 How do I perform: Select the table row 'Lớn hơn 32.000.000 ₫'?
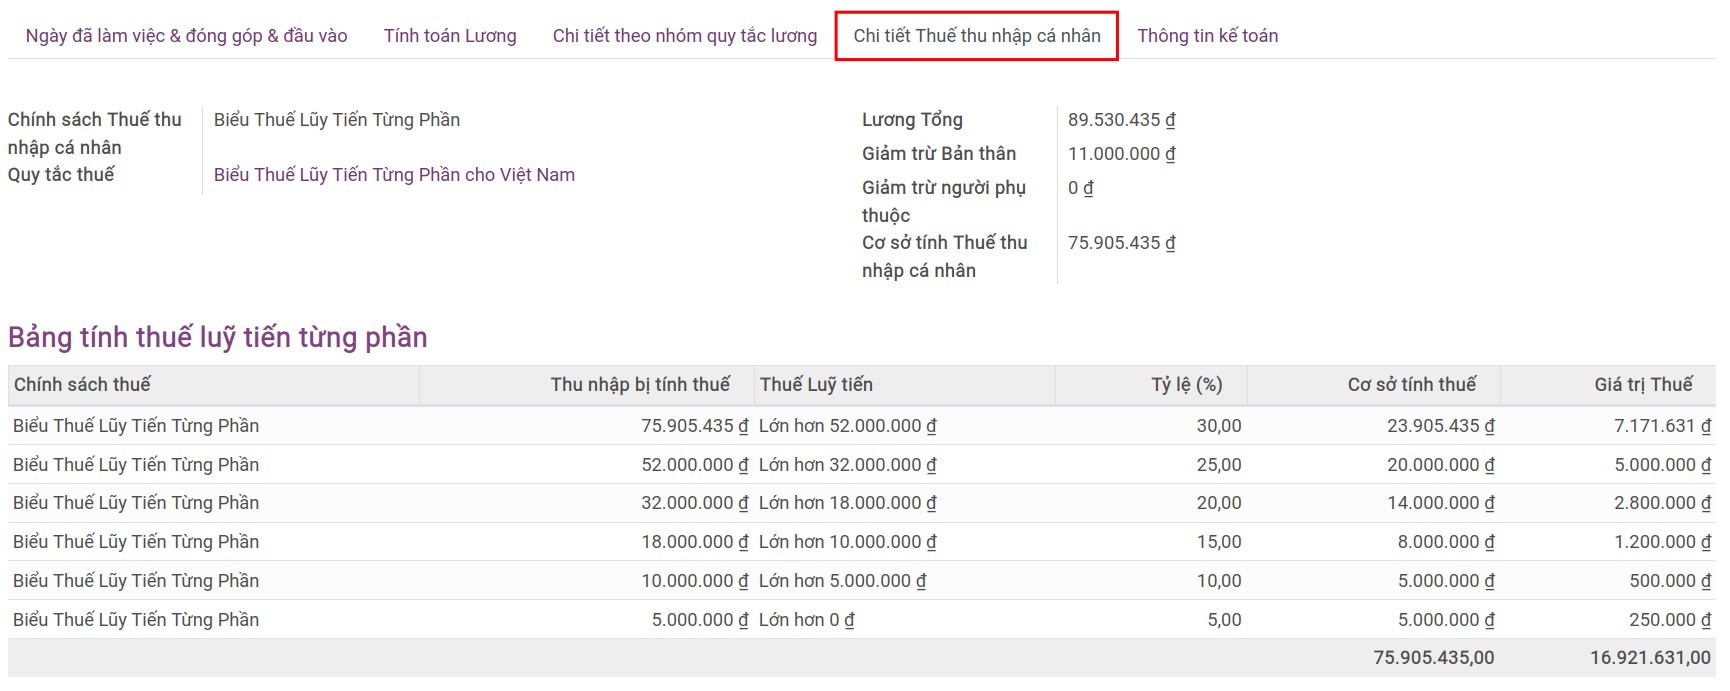click(x=861, y=465)
